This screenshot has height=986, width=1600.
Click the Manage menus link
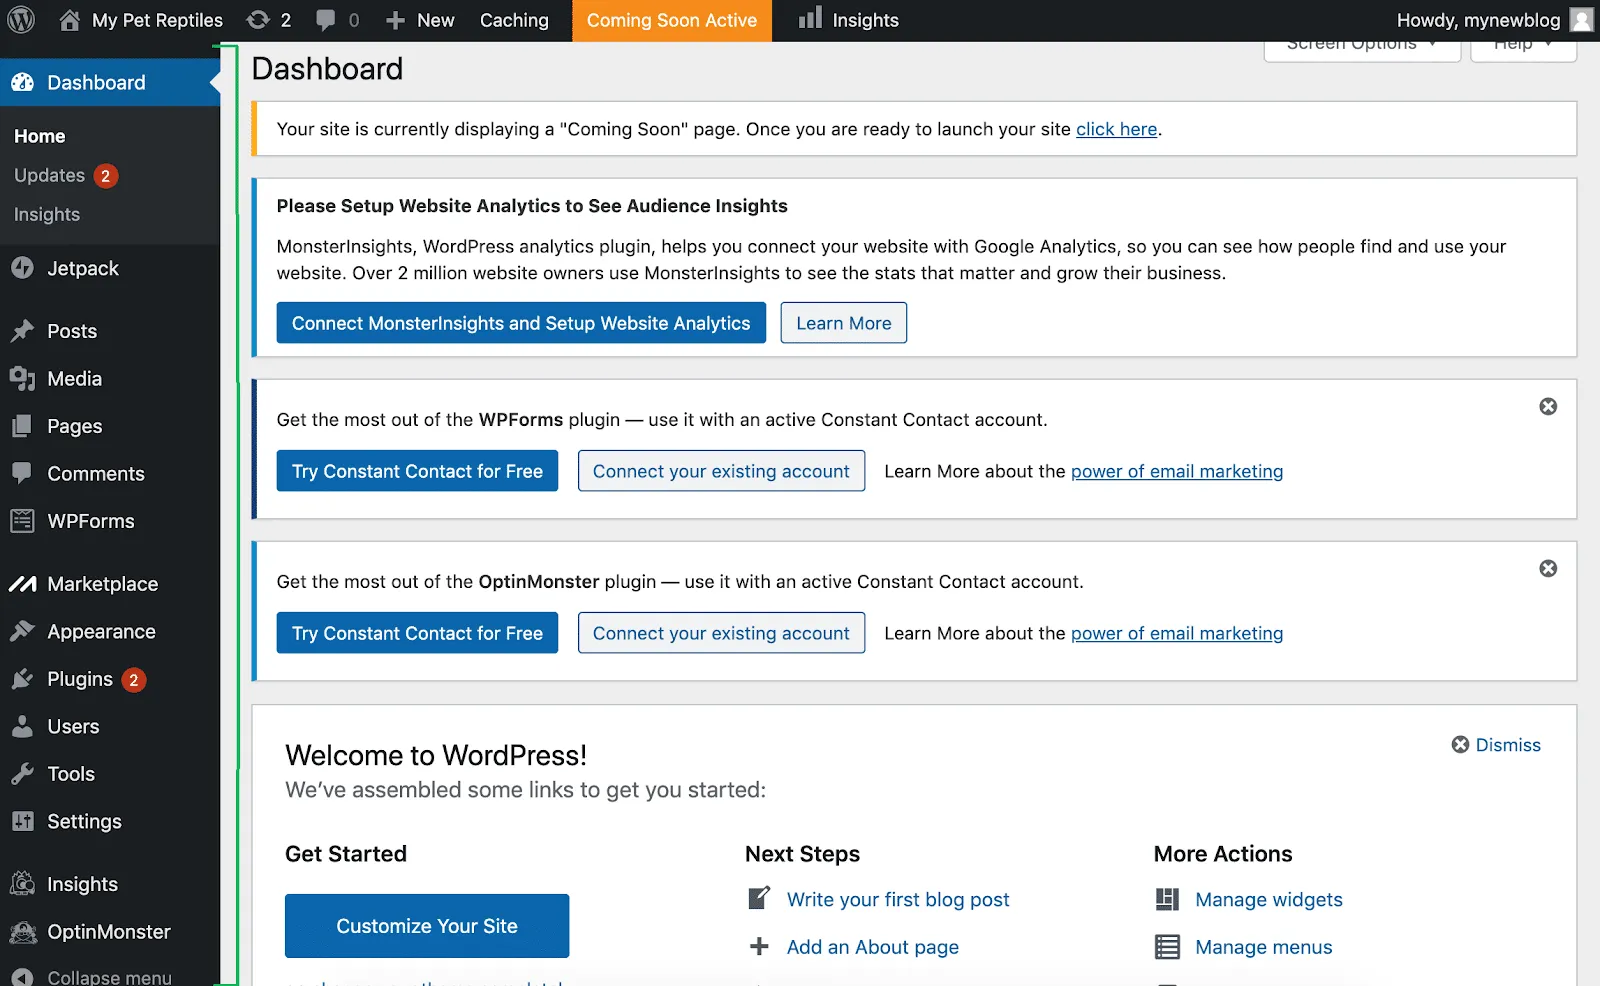tap(1264, 947)
